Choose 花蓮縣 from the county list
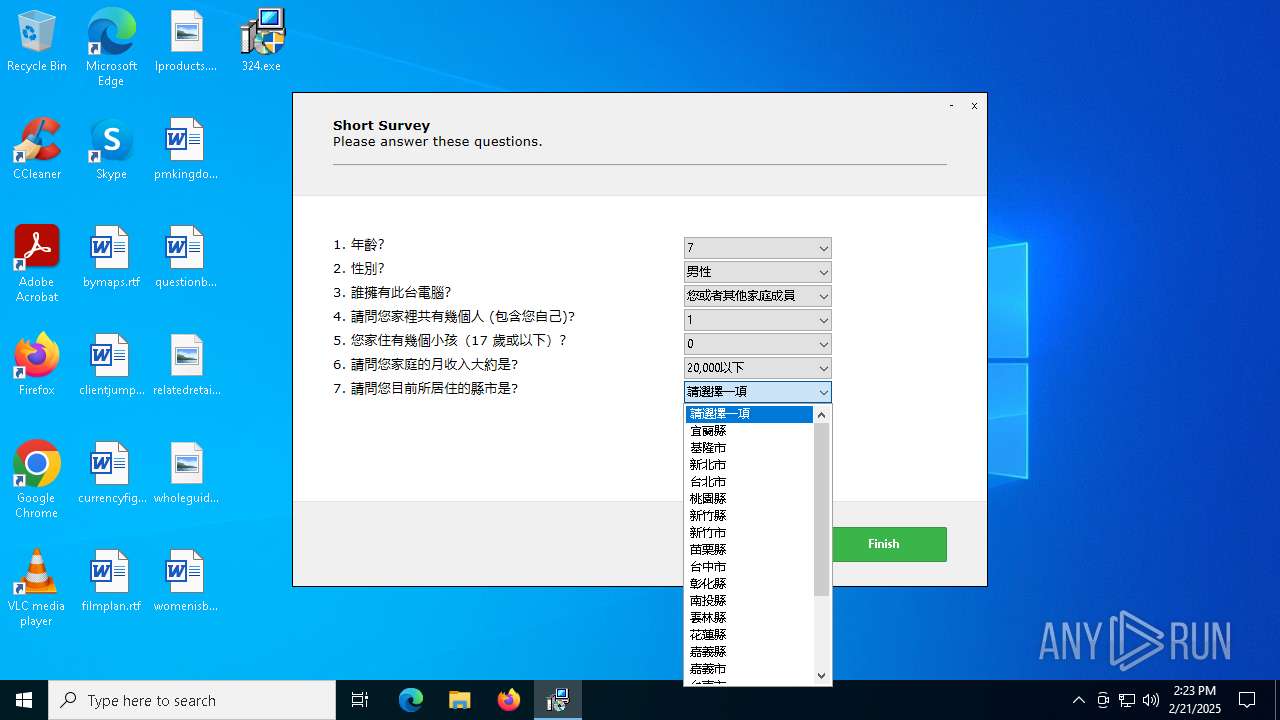 point(749,635)
